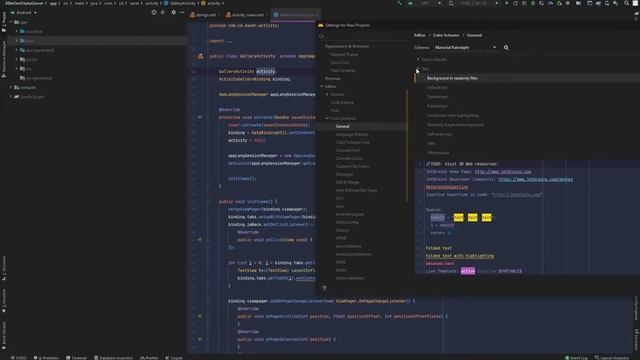The image size is (640, 360).
Task: Open the Event Log status item
Action: coord(576,358)
